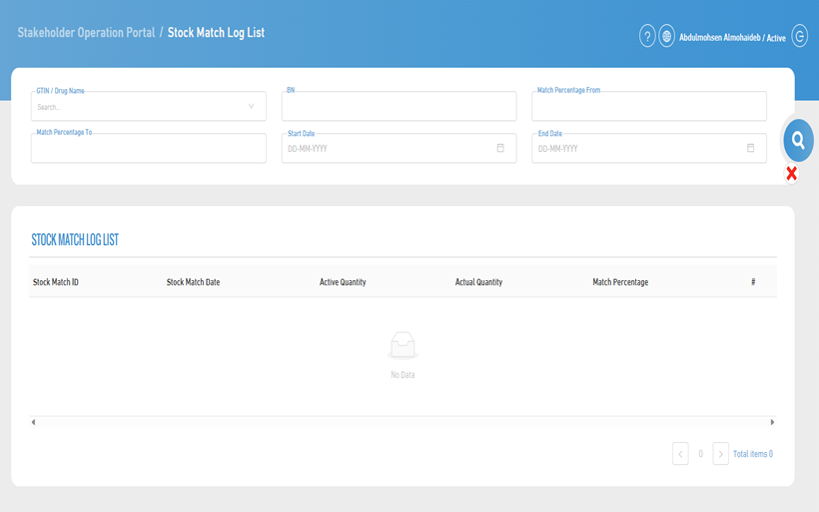Click the Active Quantity column header
819x512 pixels.
343,282
